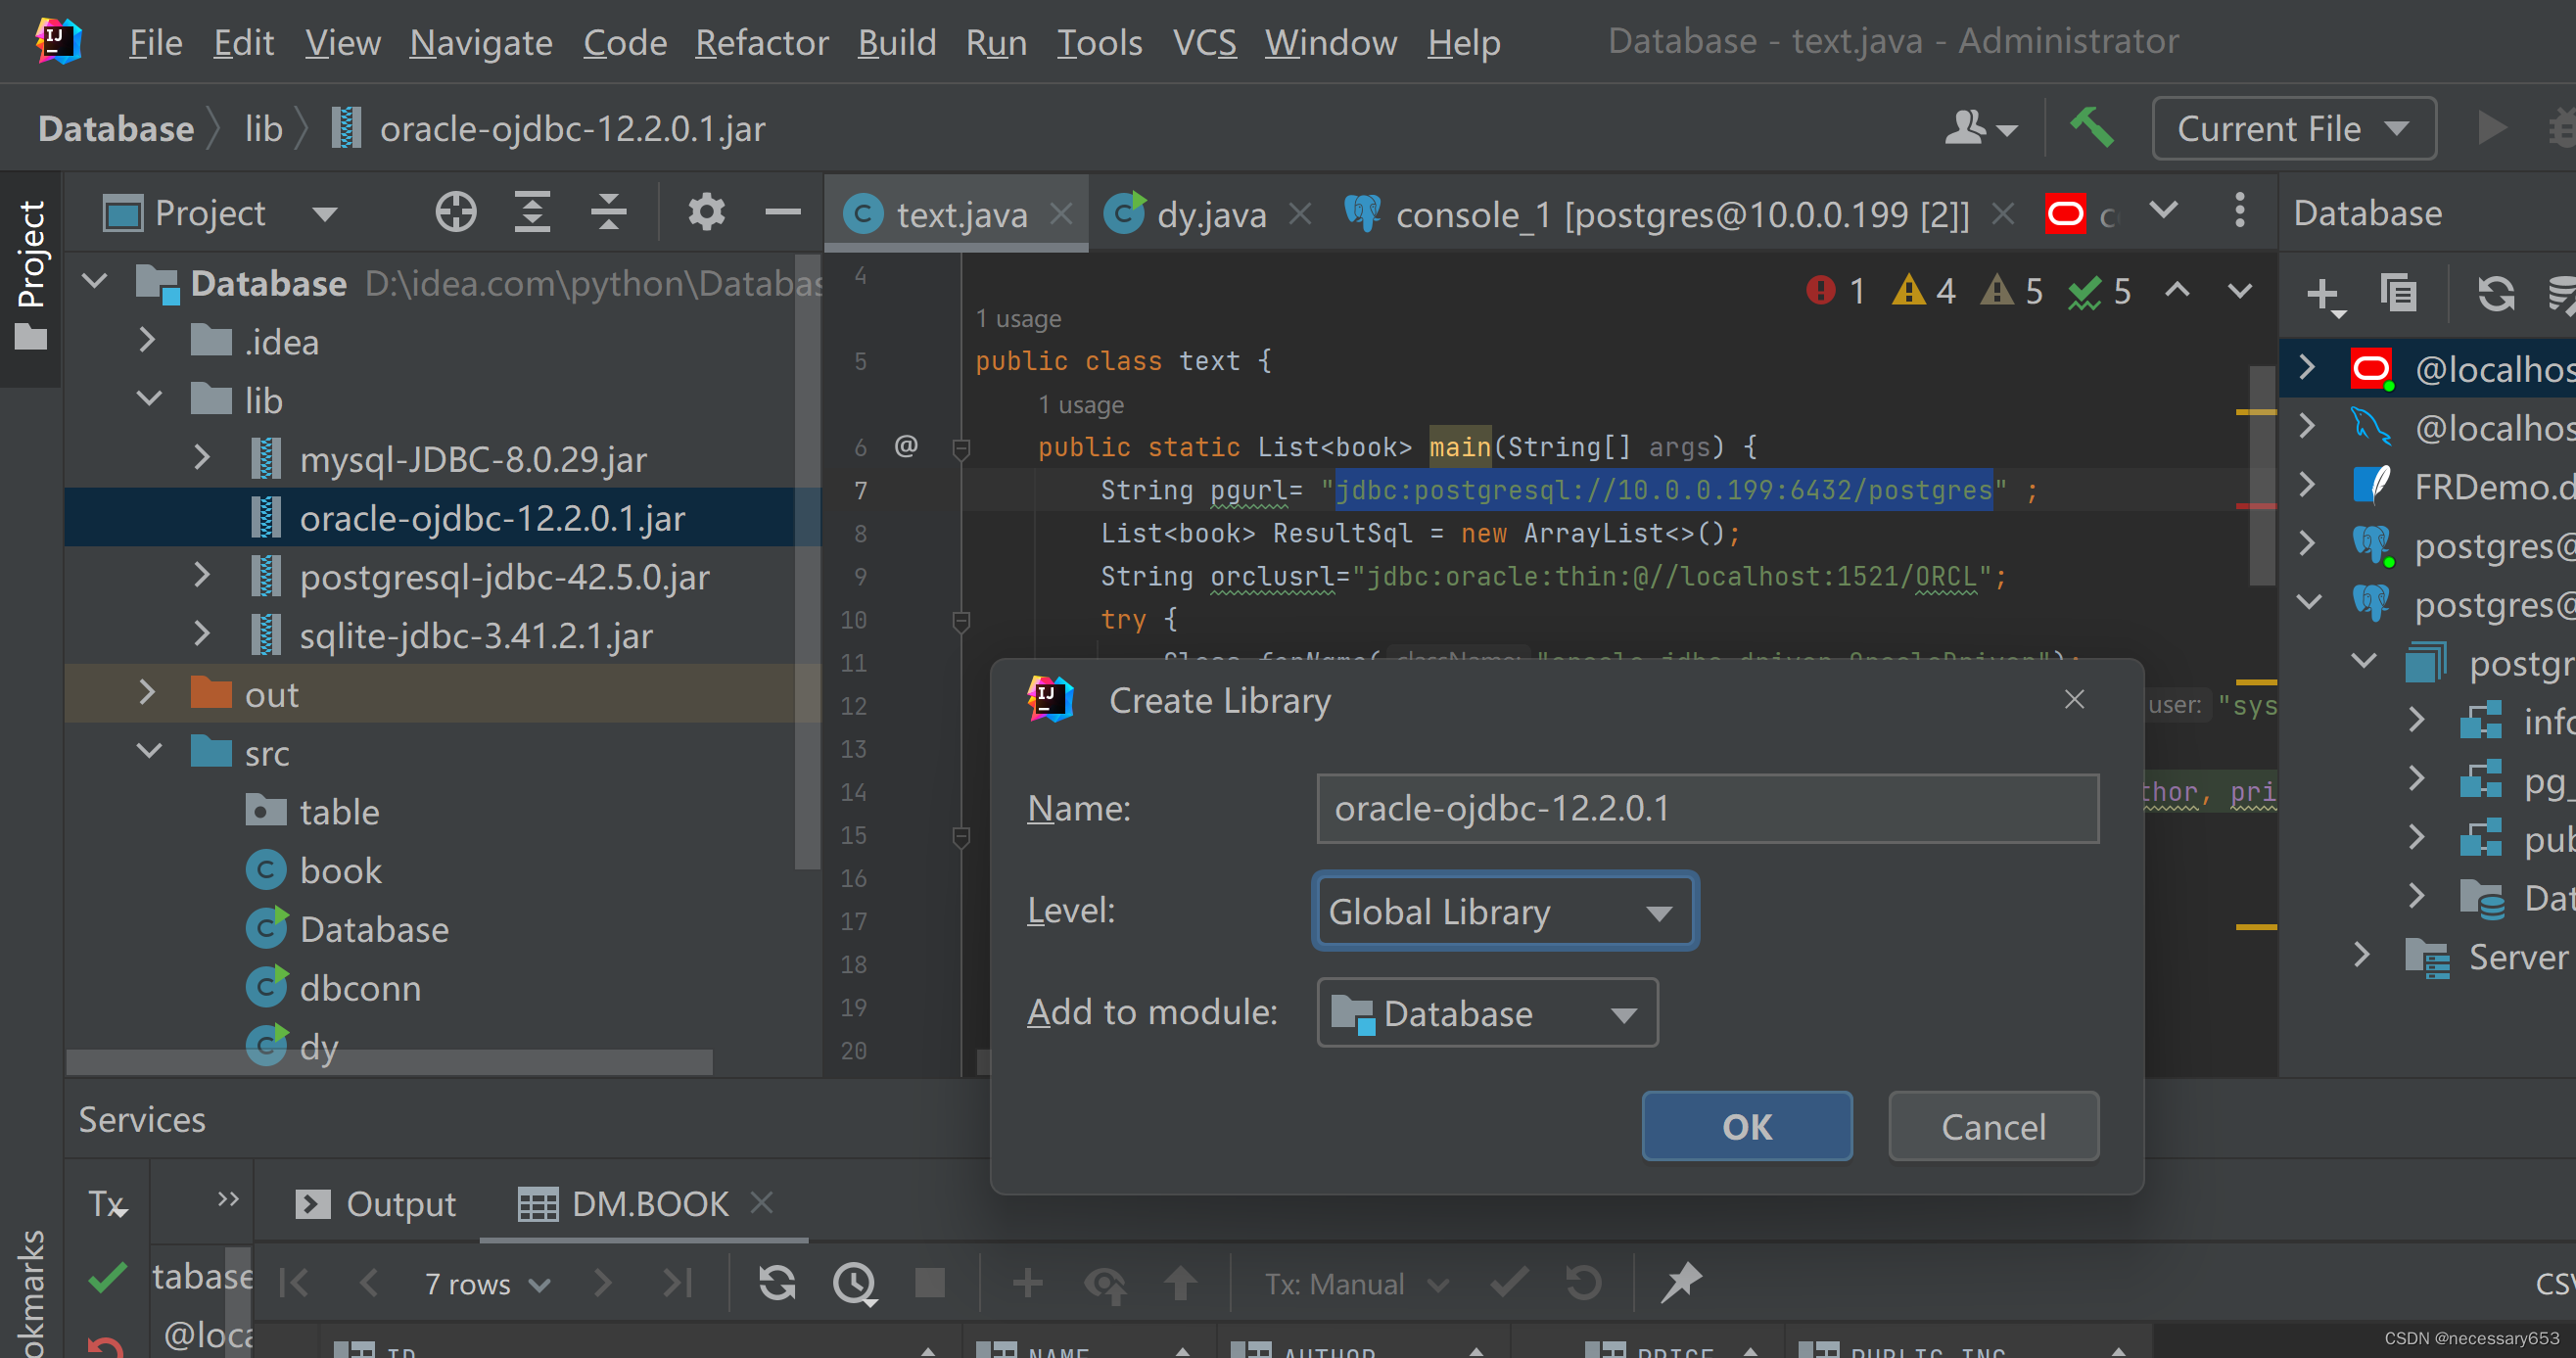Click the Build project hammer icon

click(x=2092, y=128)
